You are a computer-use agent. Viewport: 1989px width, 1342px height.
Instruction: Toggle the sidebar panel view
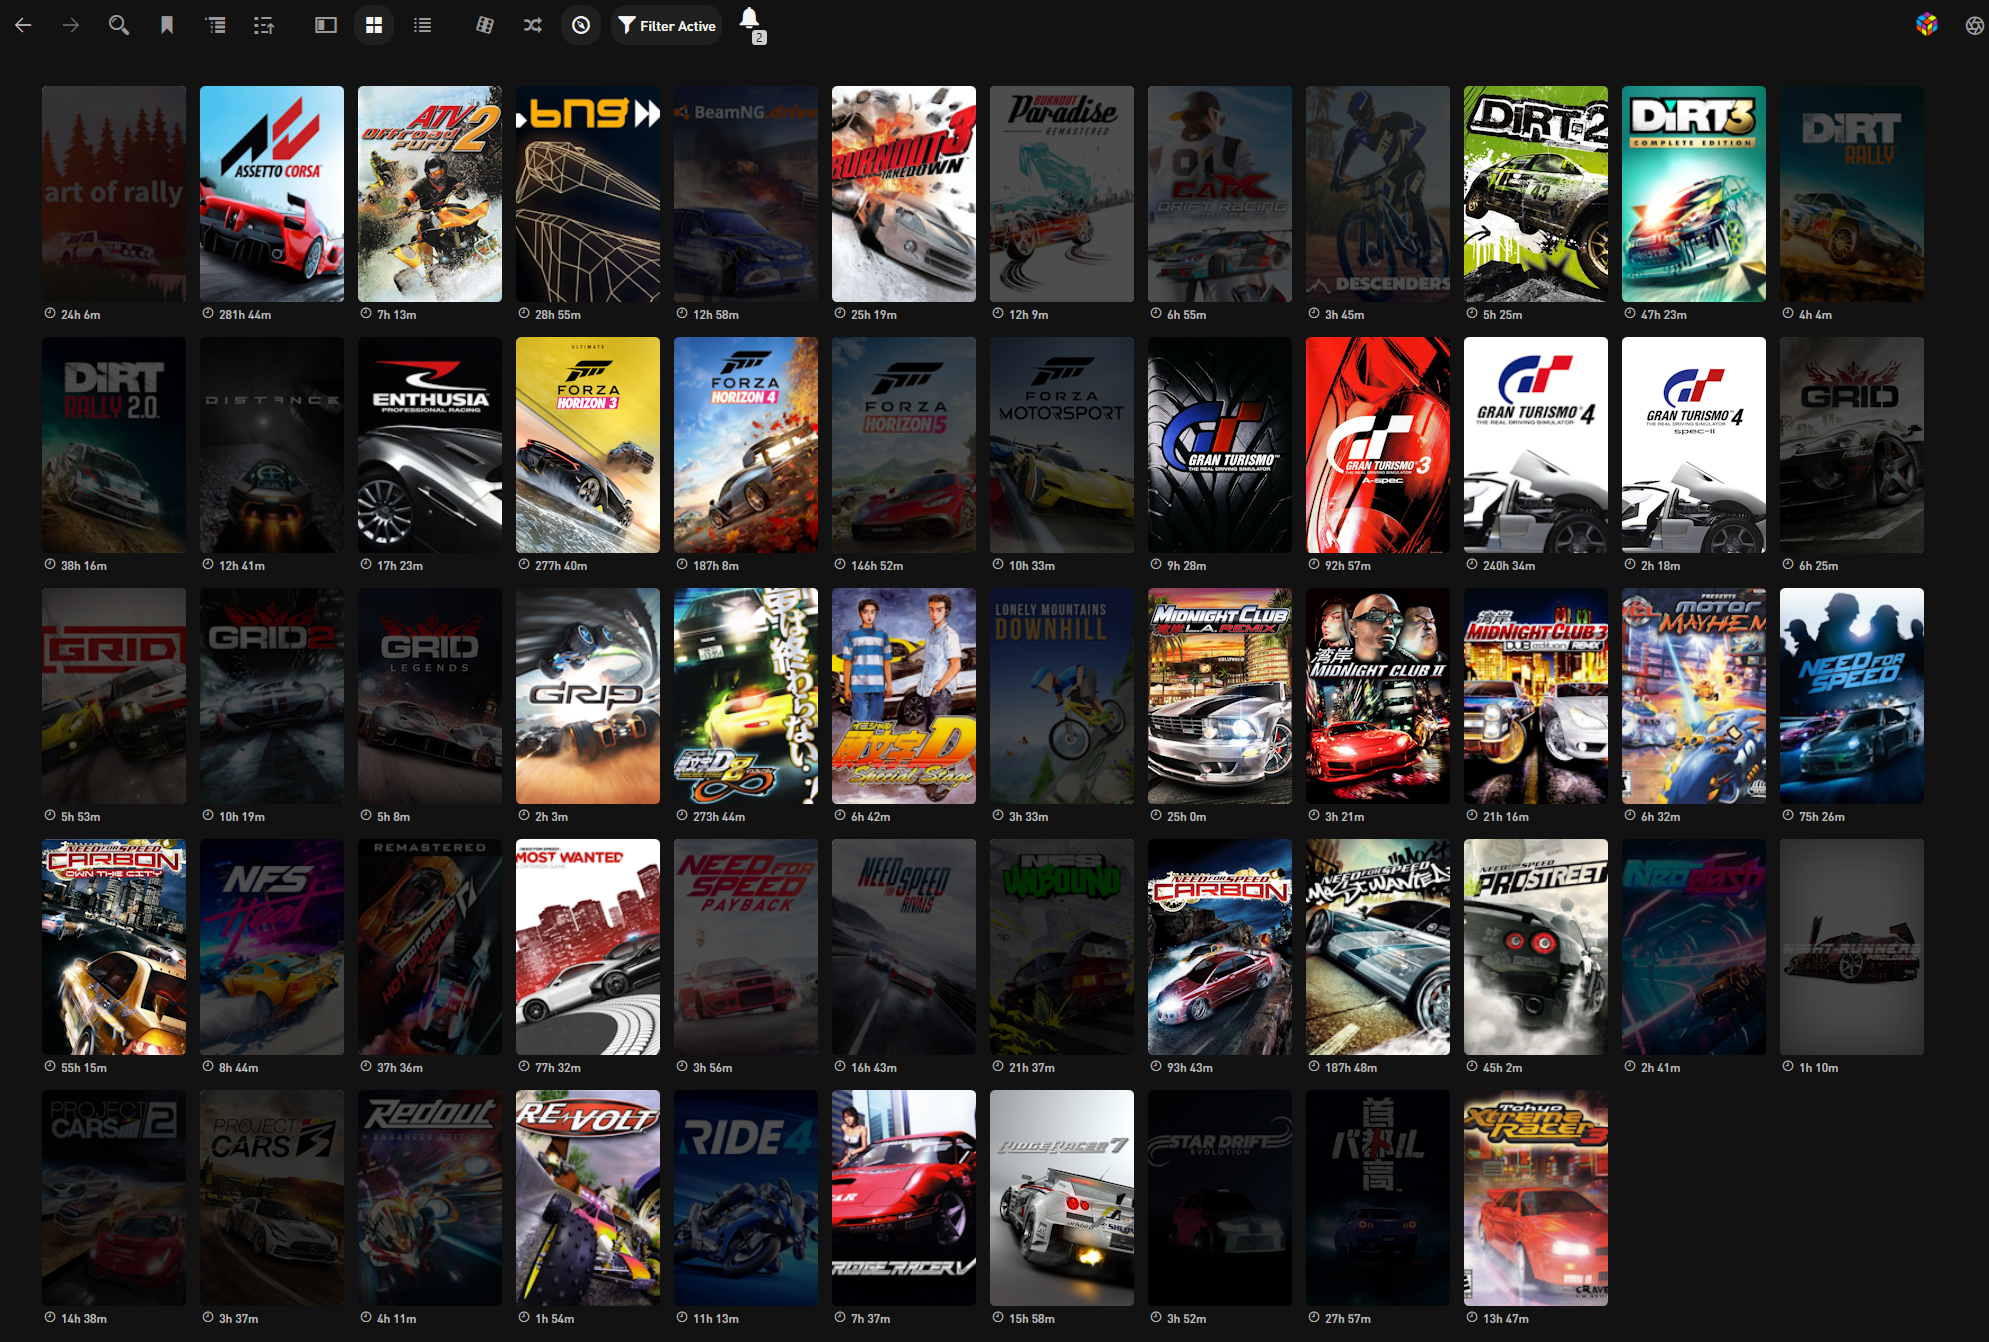pyautogui.click(x=326, y=25)
